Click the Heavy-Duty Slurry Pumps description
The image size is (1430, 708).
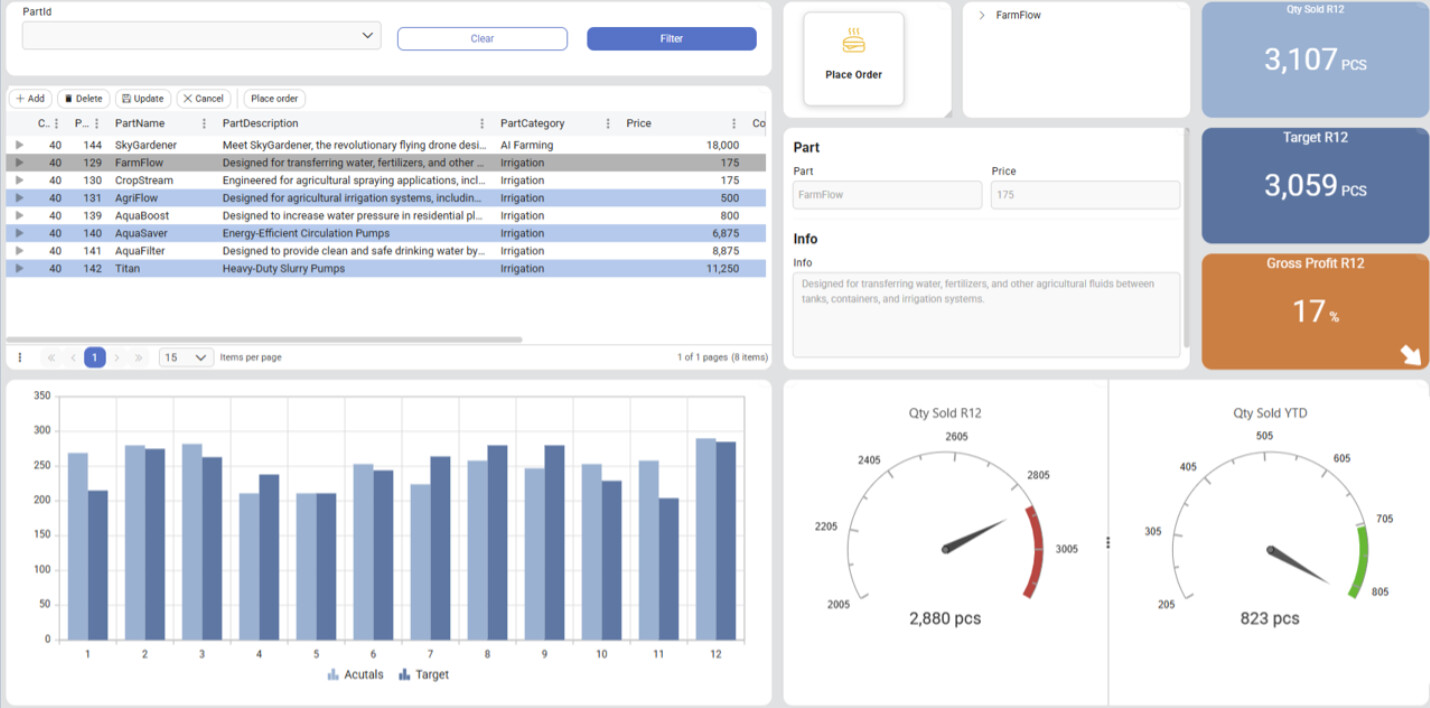284,268
